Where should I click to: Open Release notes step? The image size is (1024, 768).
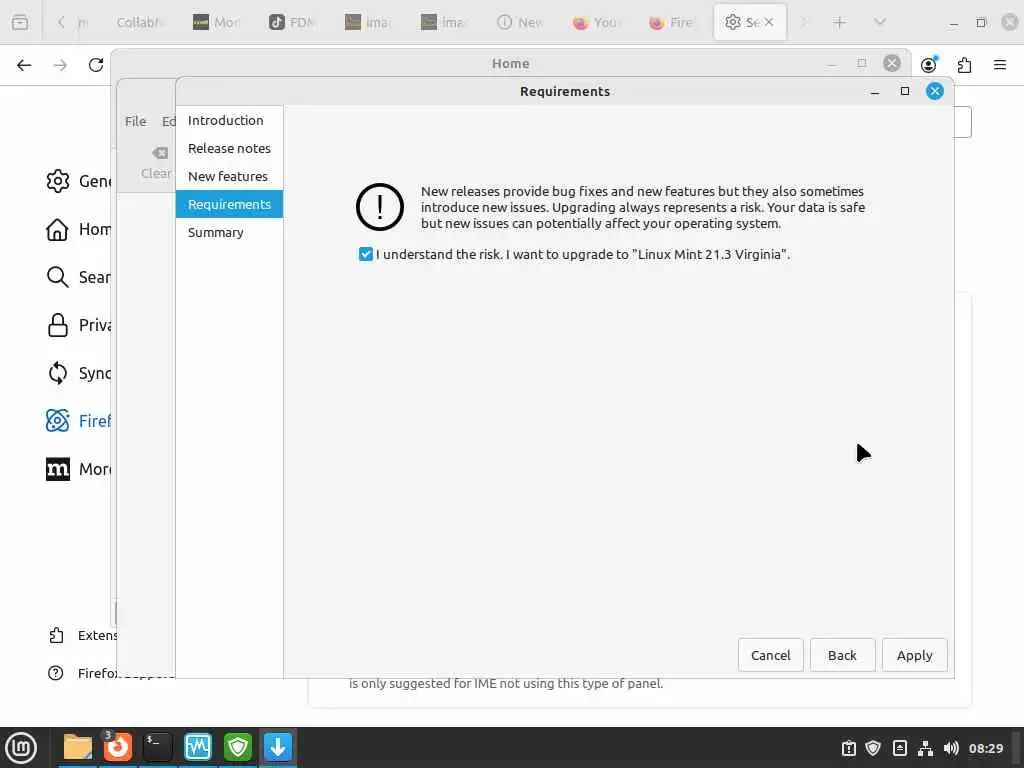pos(229,148)
